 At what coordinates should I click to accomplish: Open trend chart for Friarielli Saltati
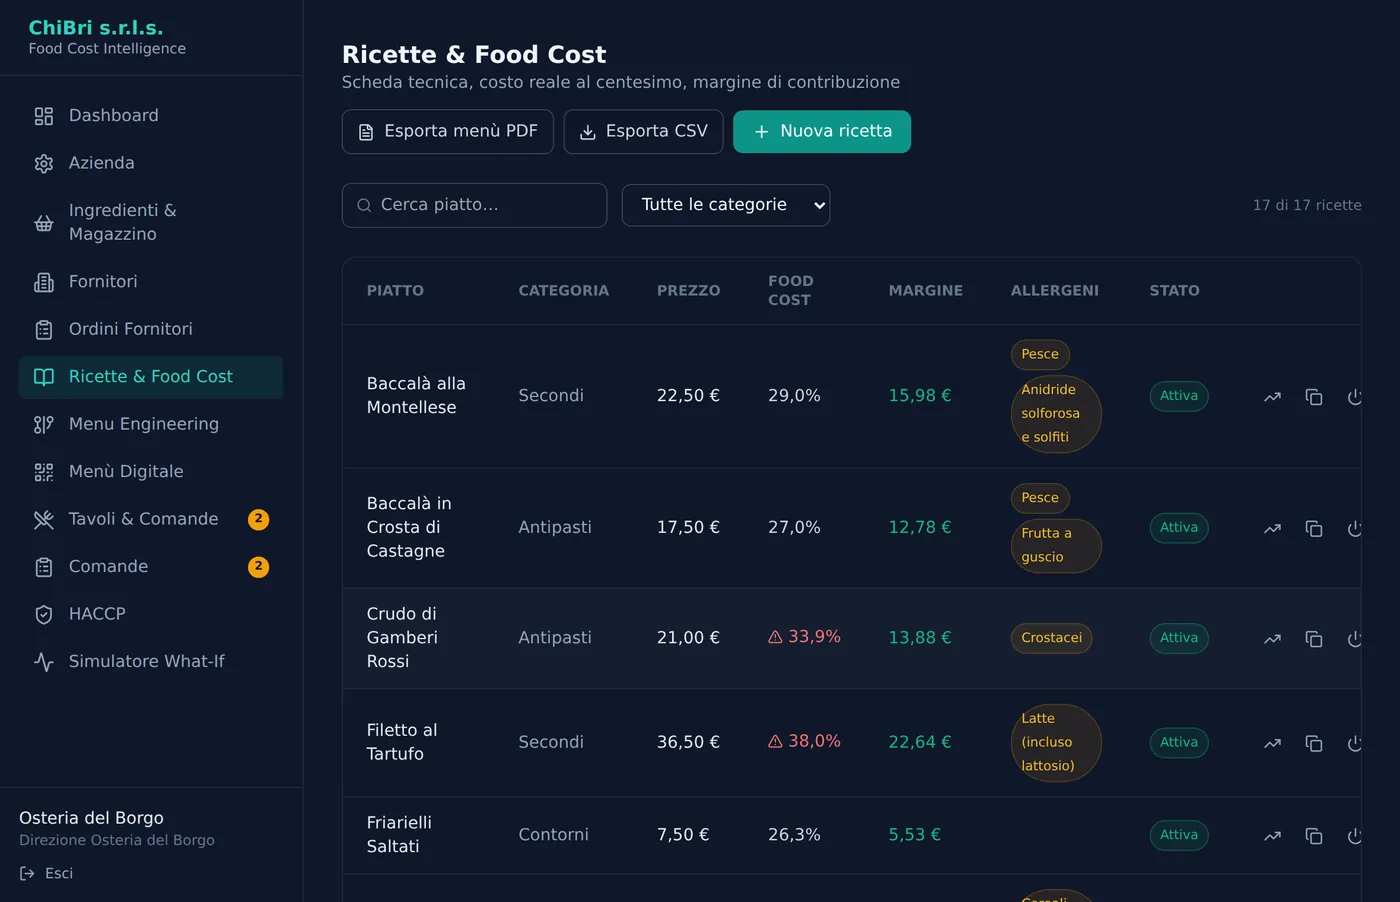pyautogui.click(x=1272, y=836)
